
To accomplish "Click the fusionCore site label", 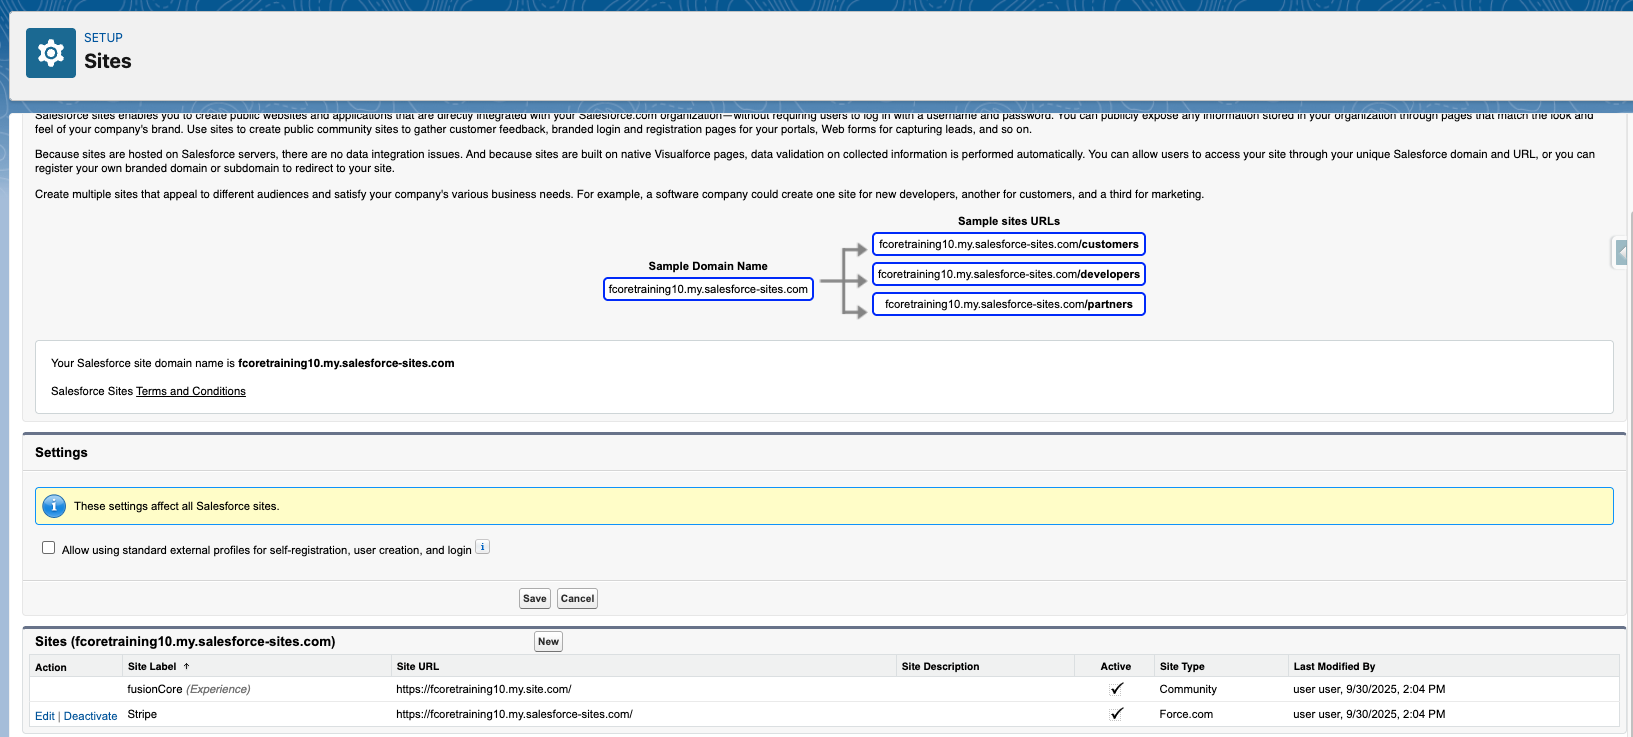I will pyautogui.click(x=155, y=689).
